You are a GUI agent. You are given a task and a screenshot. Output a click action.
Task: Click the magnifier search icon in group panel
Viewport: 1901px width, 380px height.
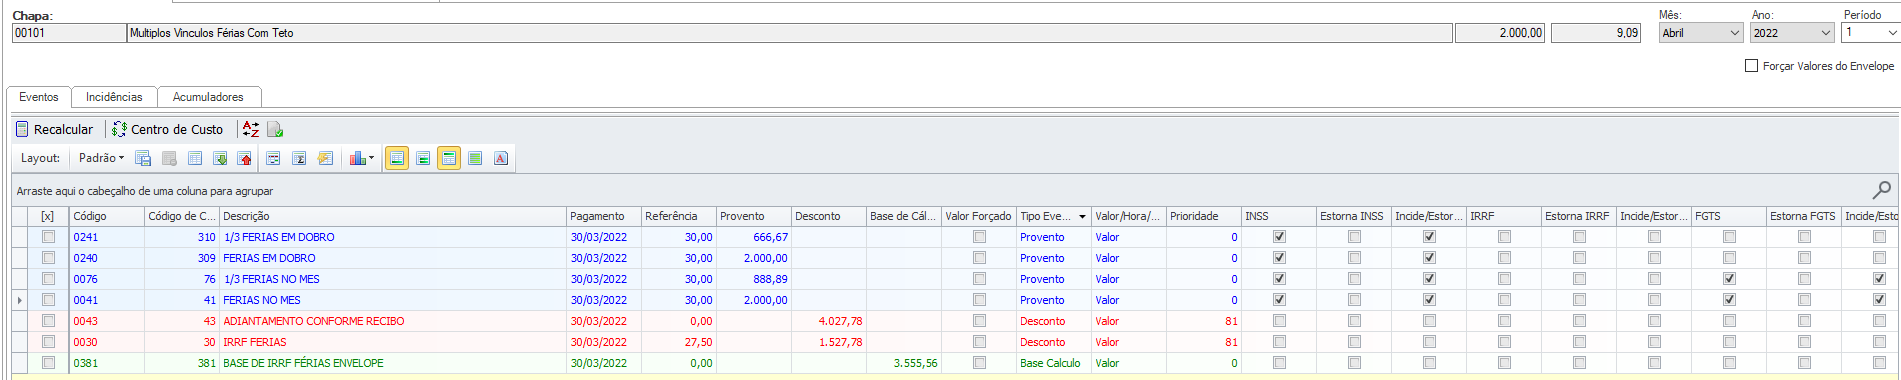(1881, 190)
